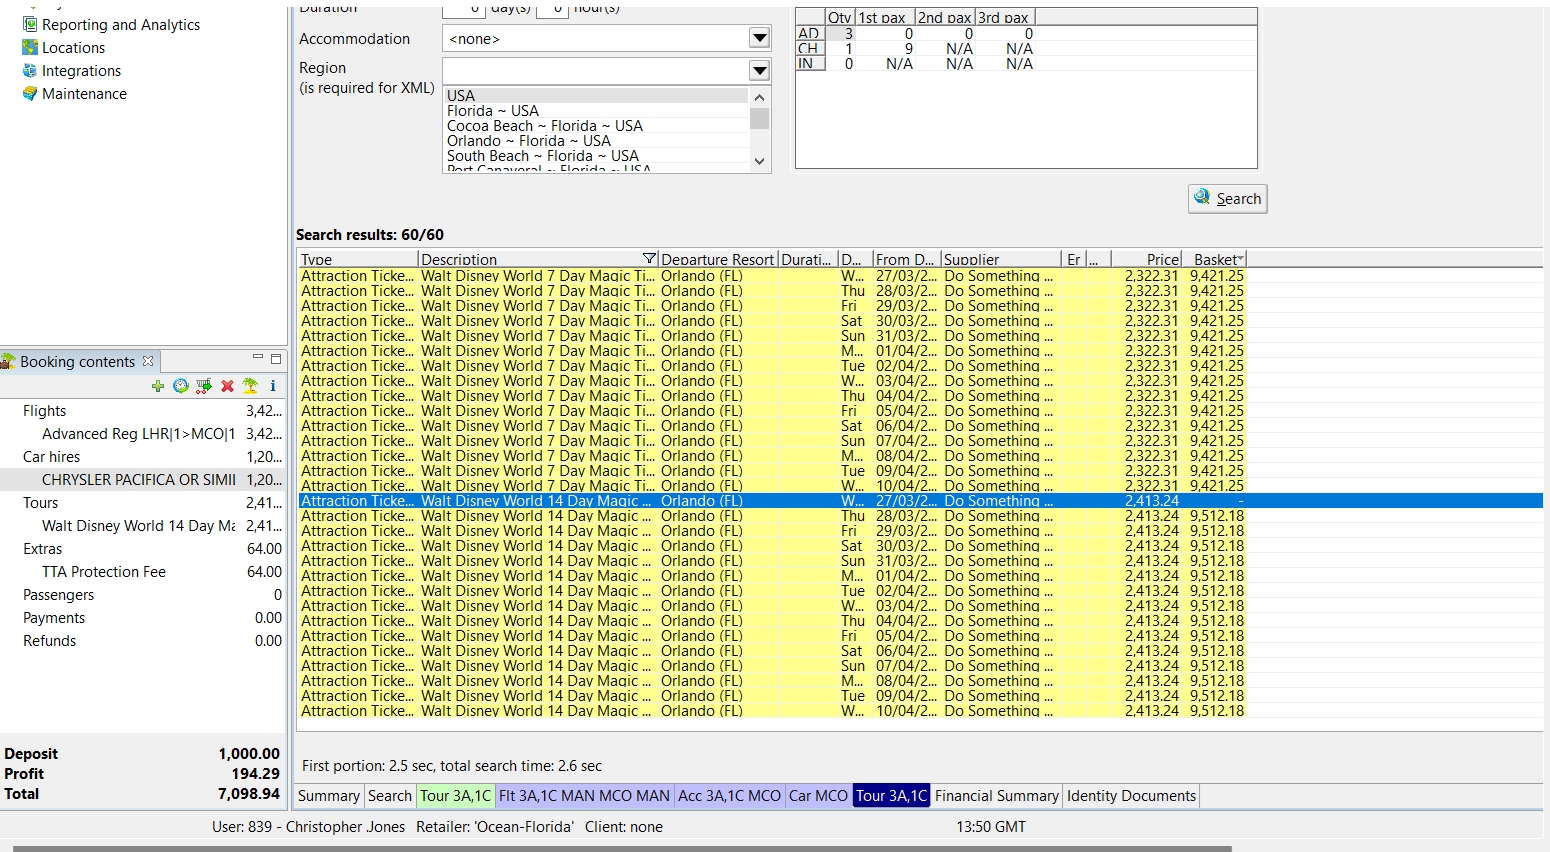Screen dimensions: 1550x852
Task: Expand the Region dropdown arrow
Action: 759,71
